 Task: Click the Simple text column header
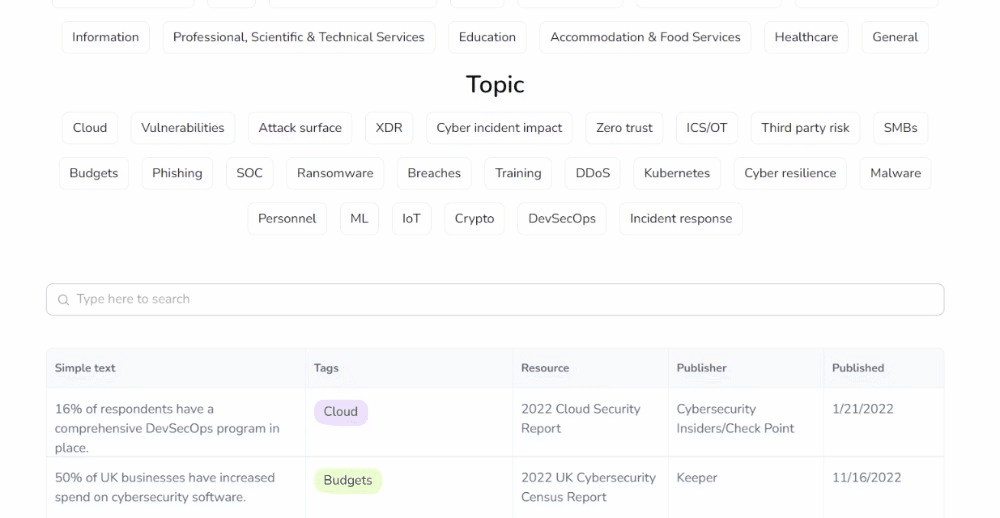[x=85, y=368]
